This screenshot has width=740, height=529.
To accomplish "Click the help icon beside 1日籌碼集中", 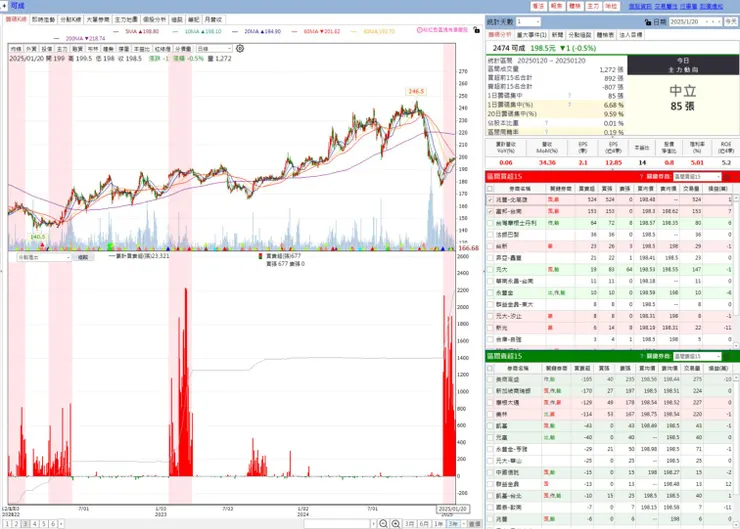I will click(x=570, y=96).
